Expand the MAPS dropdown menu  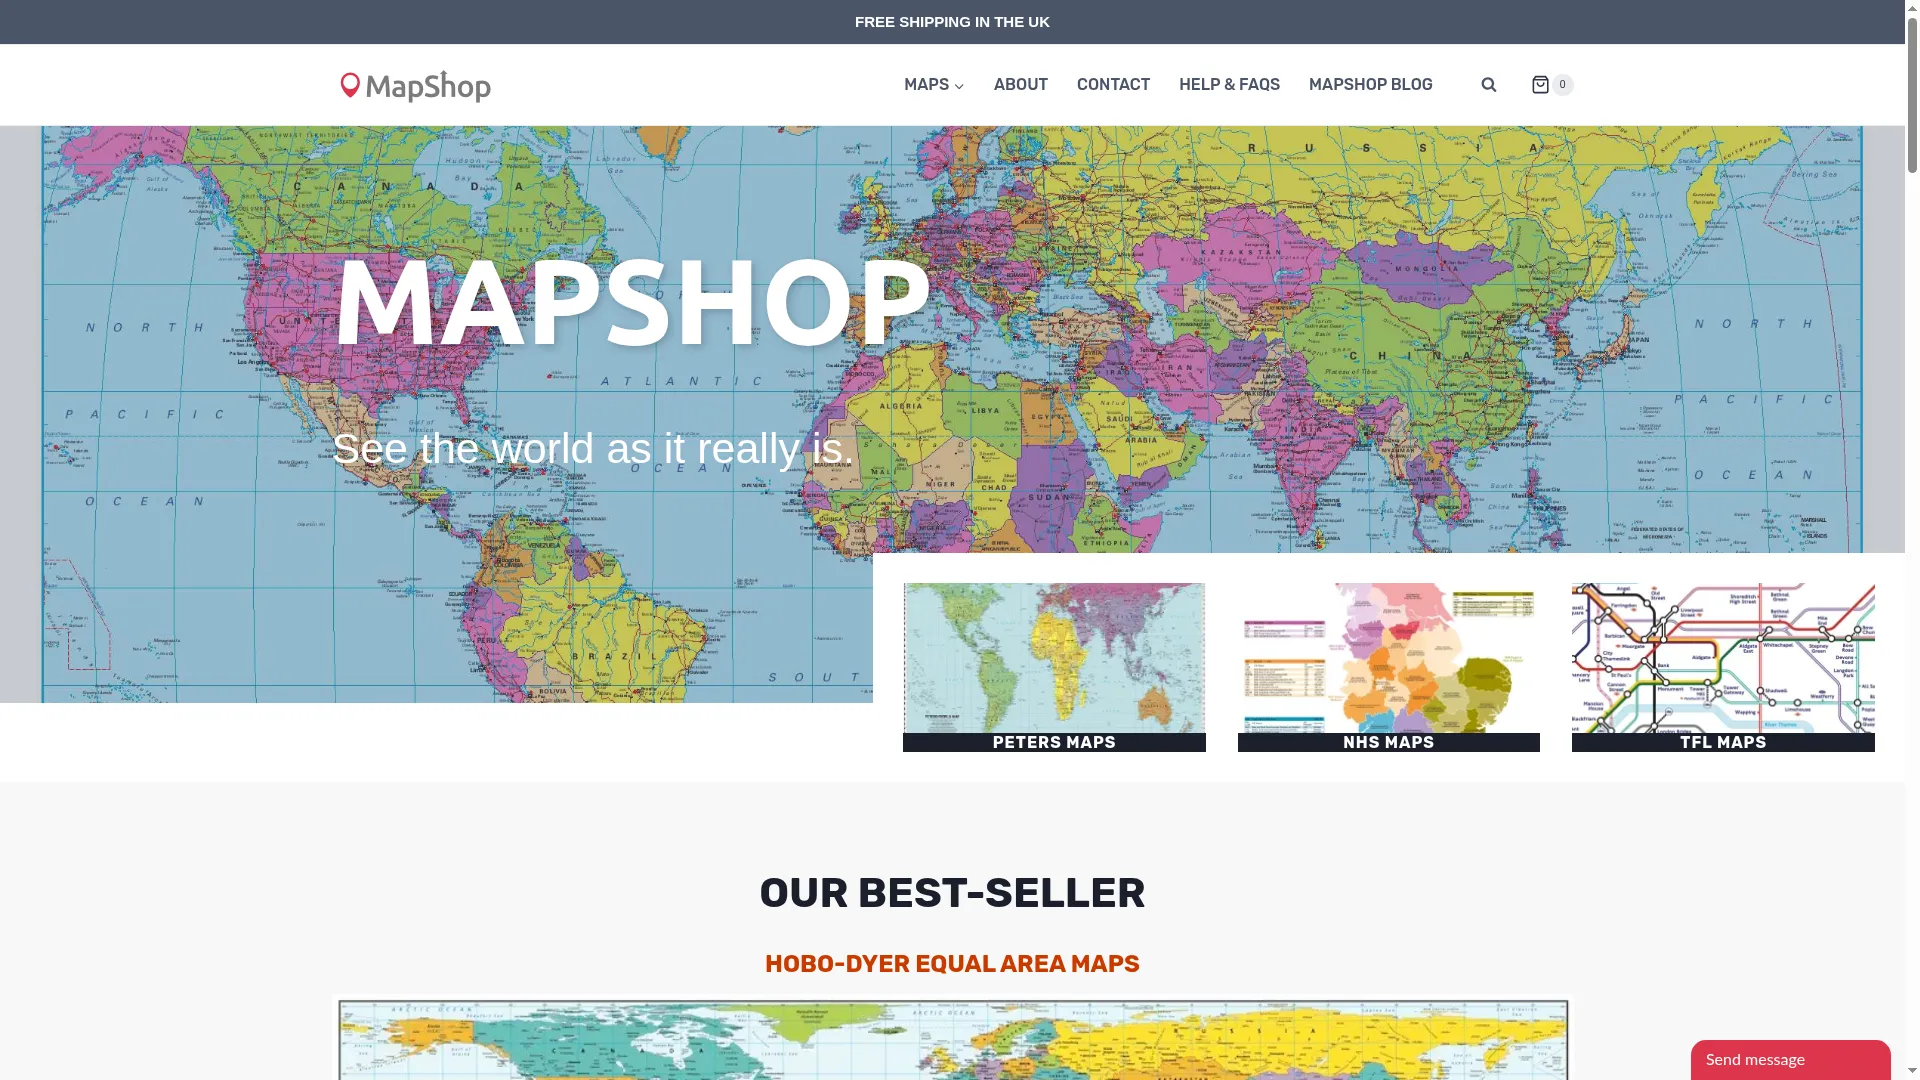[934, 85]
